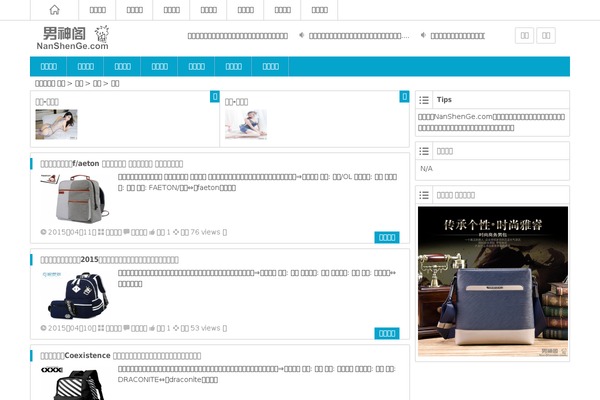Image resolution: width=600 pixels, height=400 pixels.
Task: Click the second speaker icon in the announcement ticker
Action: click(423, 35)
